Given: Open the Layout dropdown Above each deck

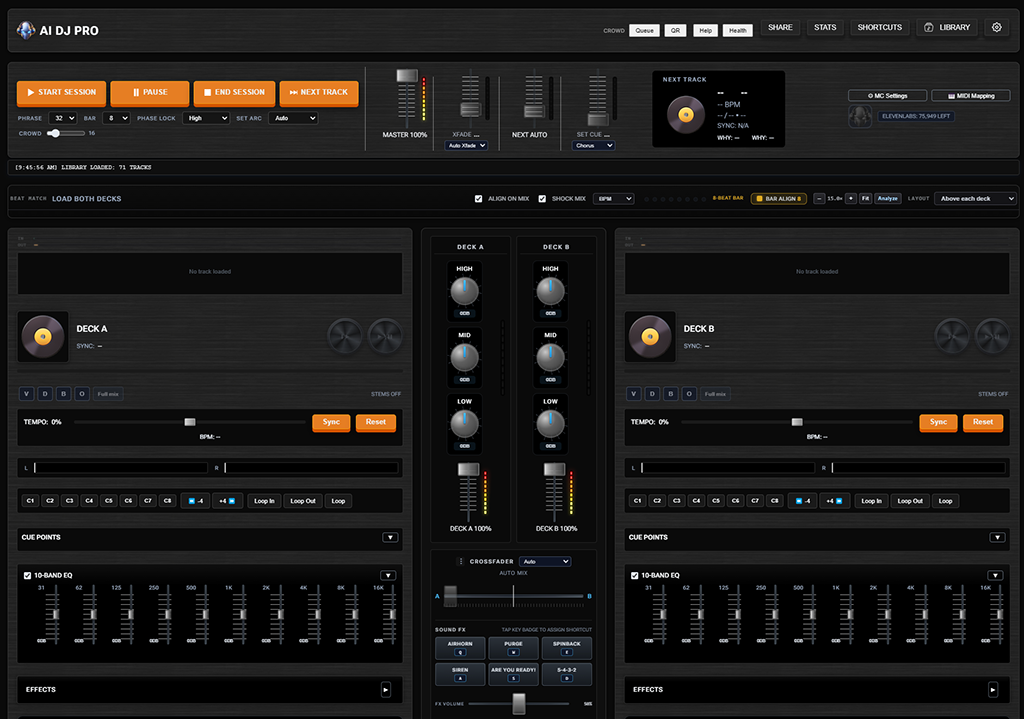Looking at the screenshot, I should click(976, 199).
